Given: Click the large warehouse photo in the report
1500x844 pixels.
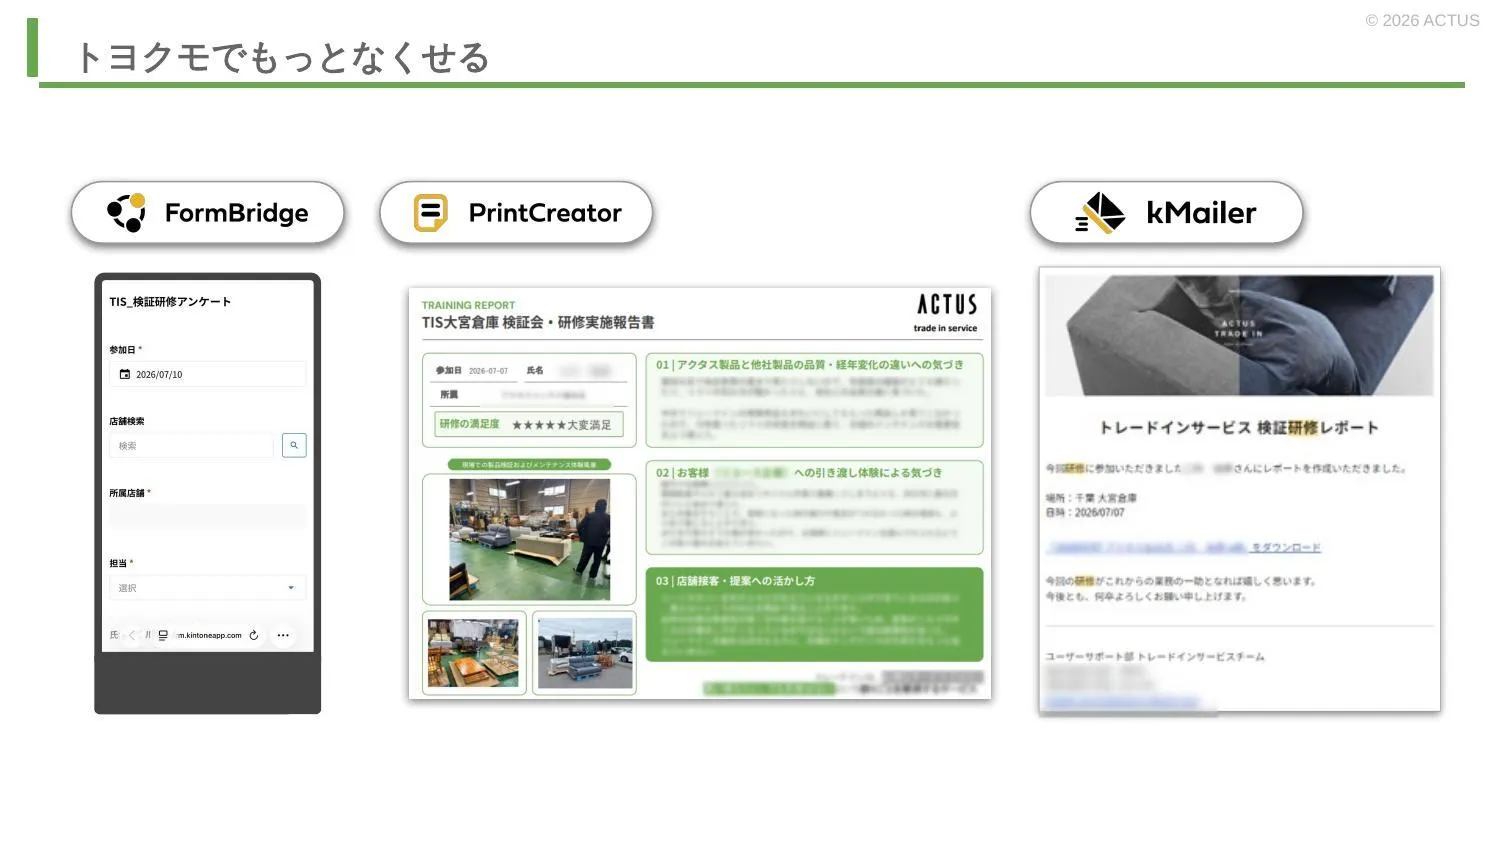Looking at the screenshot, I should 529,539.
